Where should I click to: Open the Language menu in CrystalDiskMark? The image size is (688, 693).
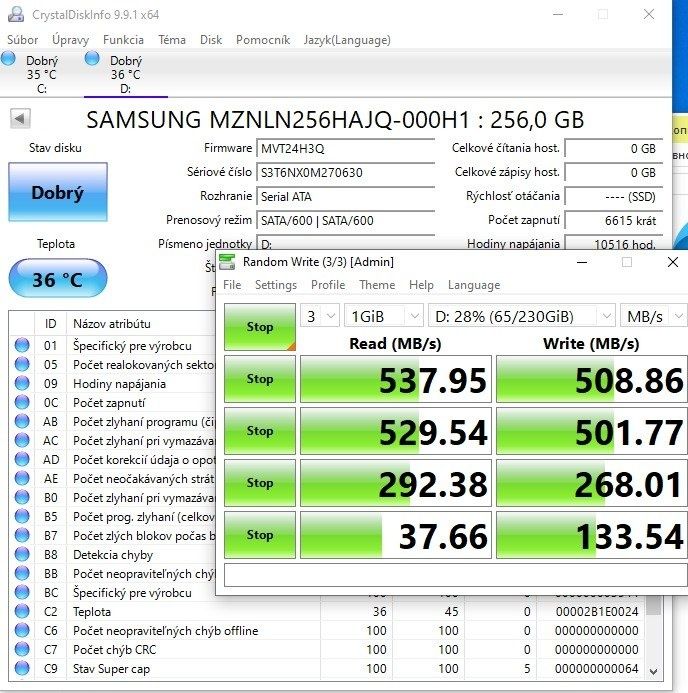pyautogui.click(x=474, y=285)
